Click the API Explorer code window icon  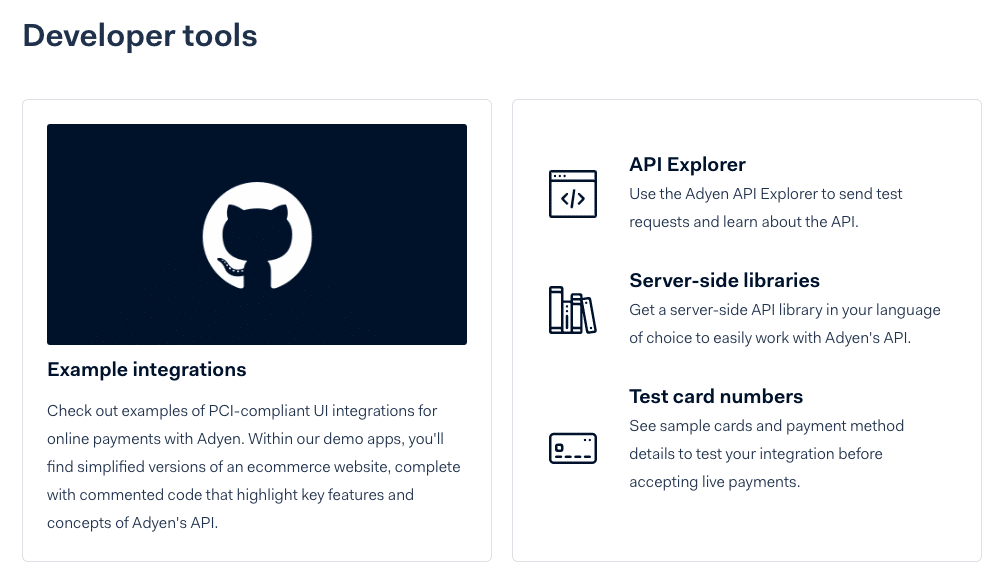click(572, 194)
